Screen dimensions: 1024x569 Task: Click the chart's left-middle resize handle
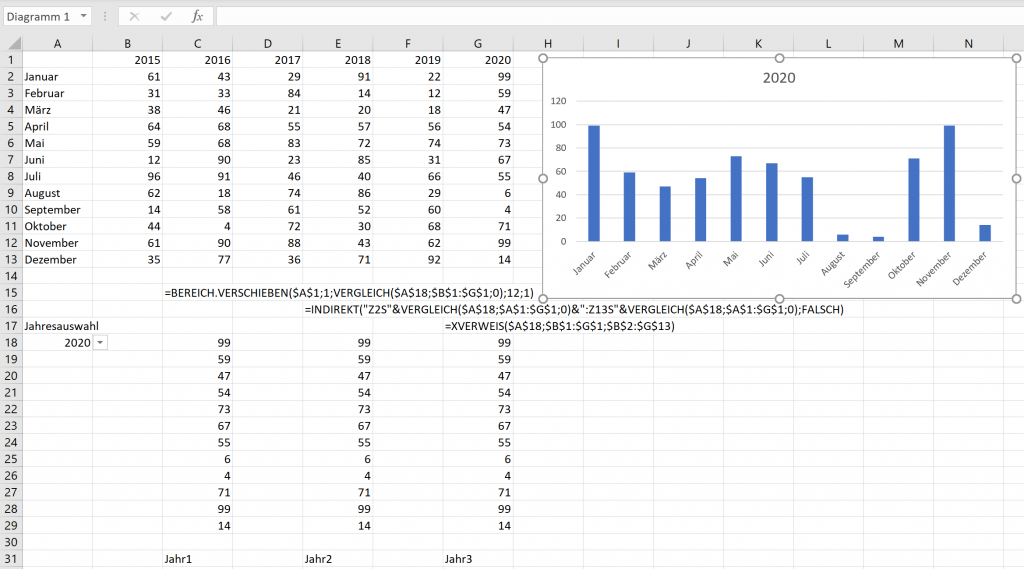point(543,178)
